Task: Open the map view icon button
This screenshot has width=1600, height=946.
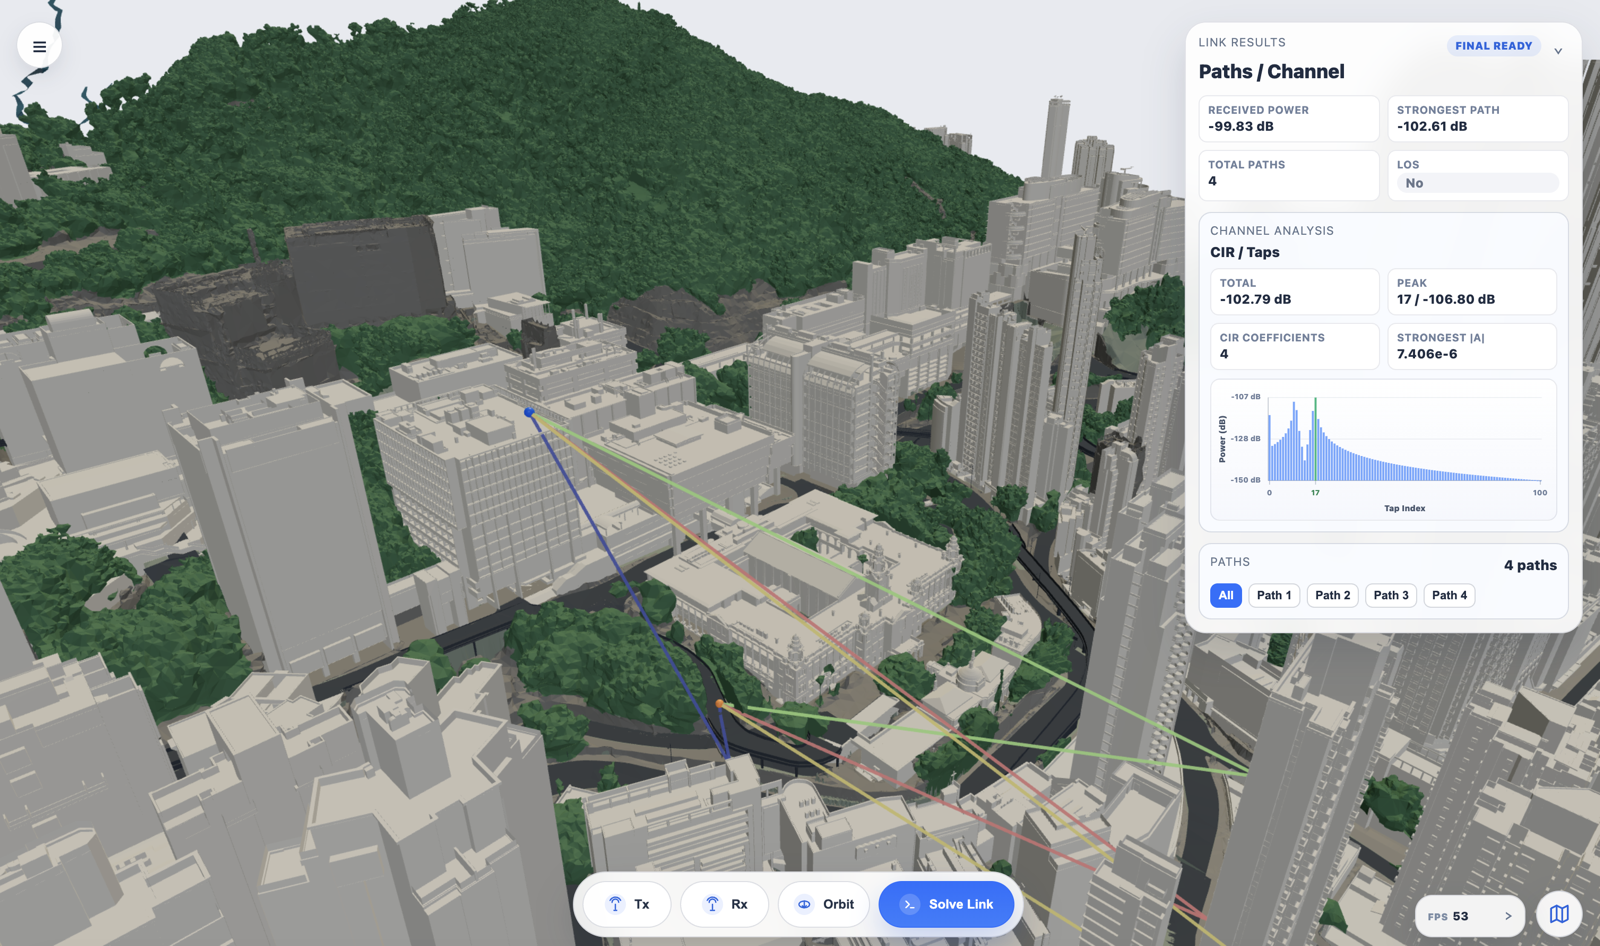Action: coord(1559,914)
